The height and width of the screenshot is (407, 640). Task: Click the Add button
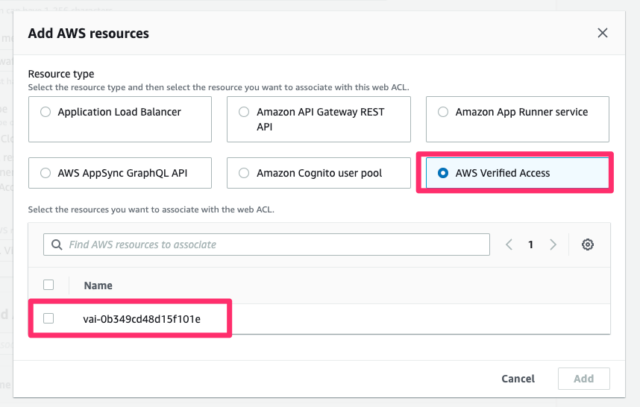584,379
